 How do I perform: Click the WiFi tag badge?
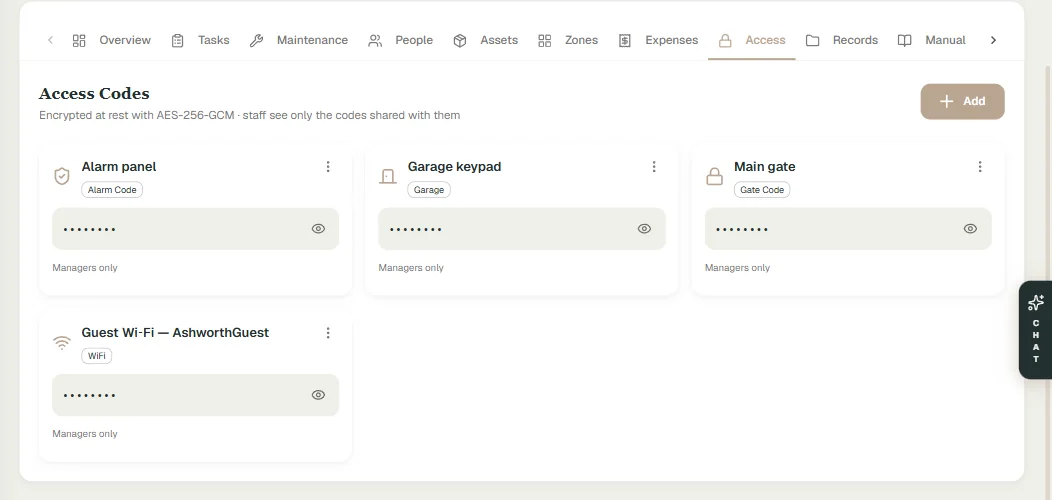97,356
